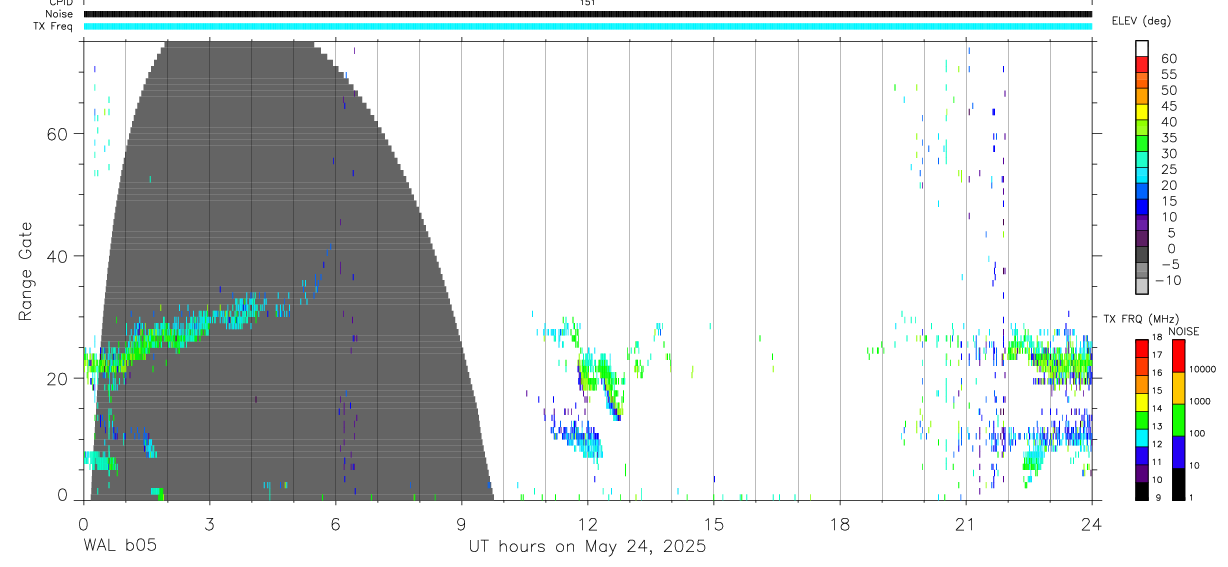
Task: Click the 50 label on ELEV scale
Action: pos(1168,91)
